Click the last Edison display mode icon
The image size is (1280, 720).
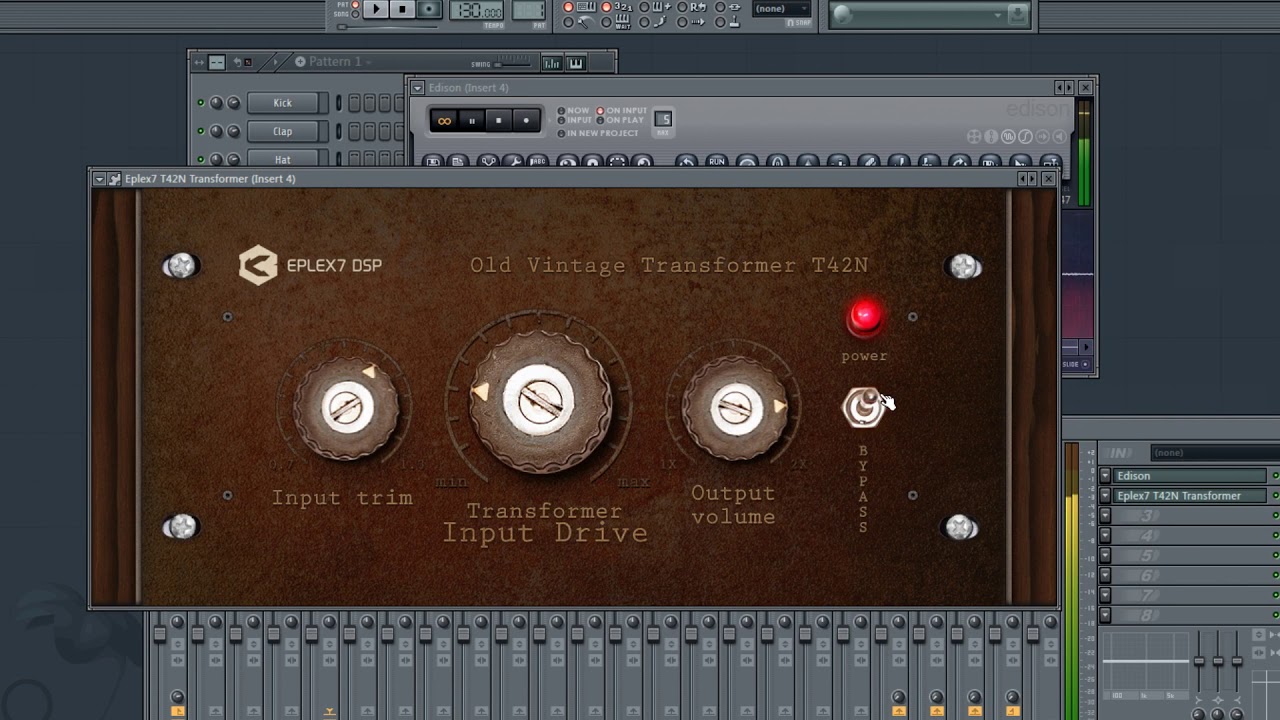1060,136
